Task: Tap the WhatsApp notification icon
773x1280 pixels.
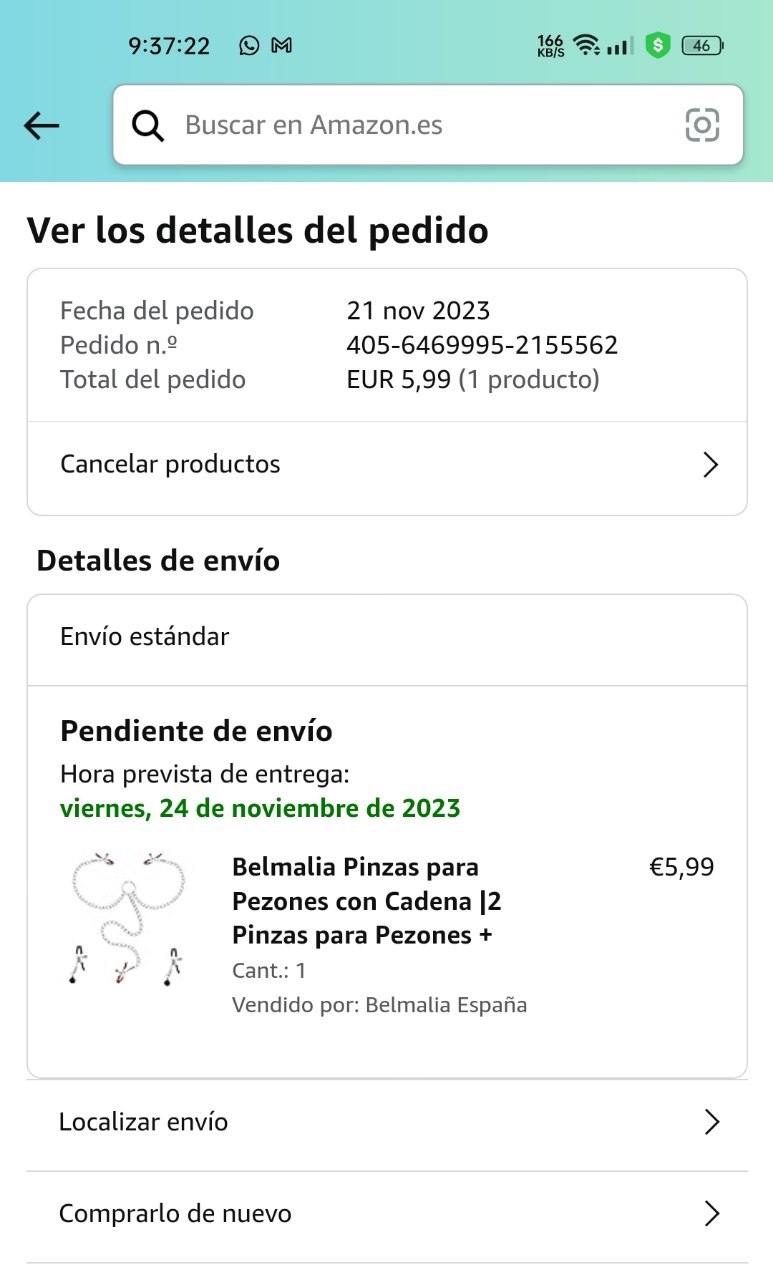Action: pos(249,45)
